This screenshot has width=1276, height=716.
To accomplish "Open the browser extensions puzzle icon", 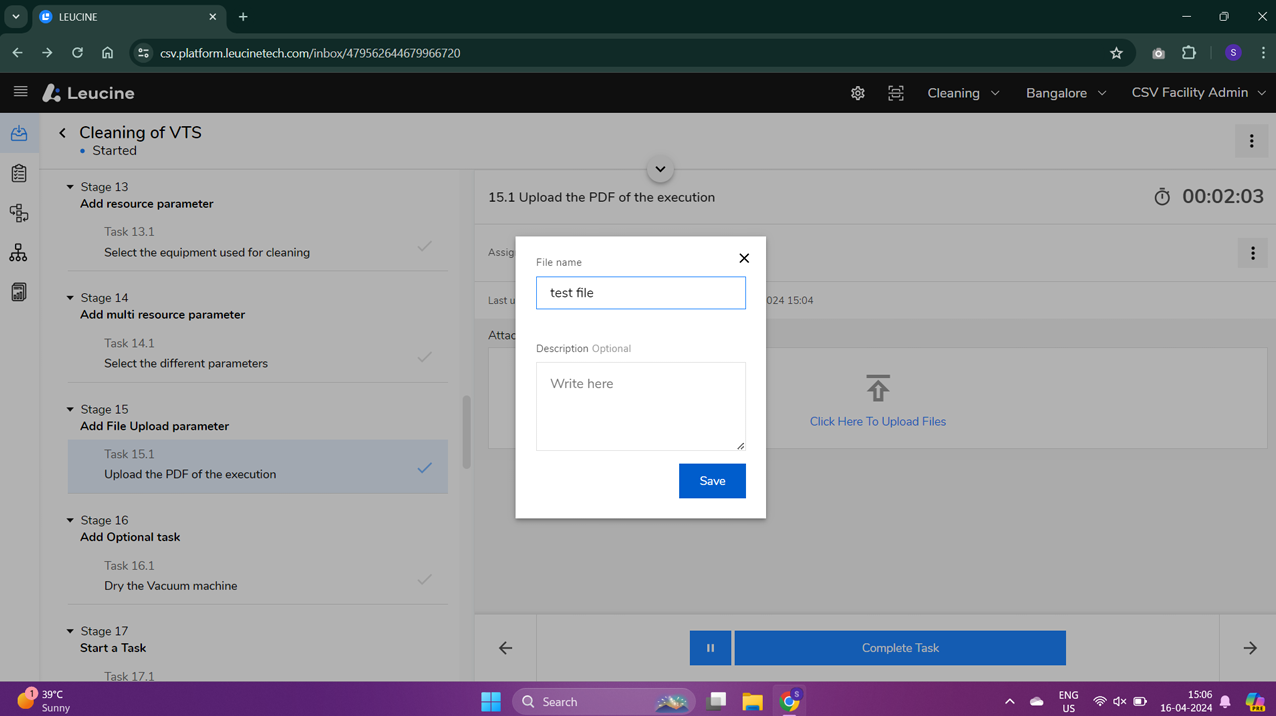I will pos(1189,53).
